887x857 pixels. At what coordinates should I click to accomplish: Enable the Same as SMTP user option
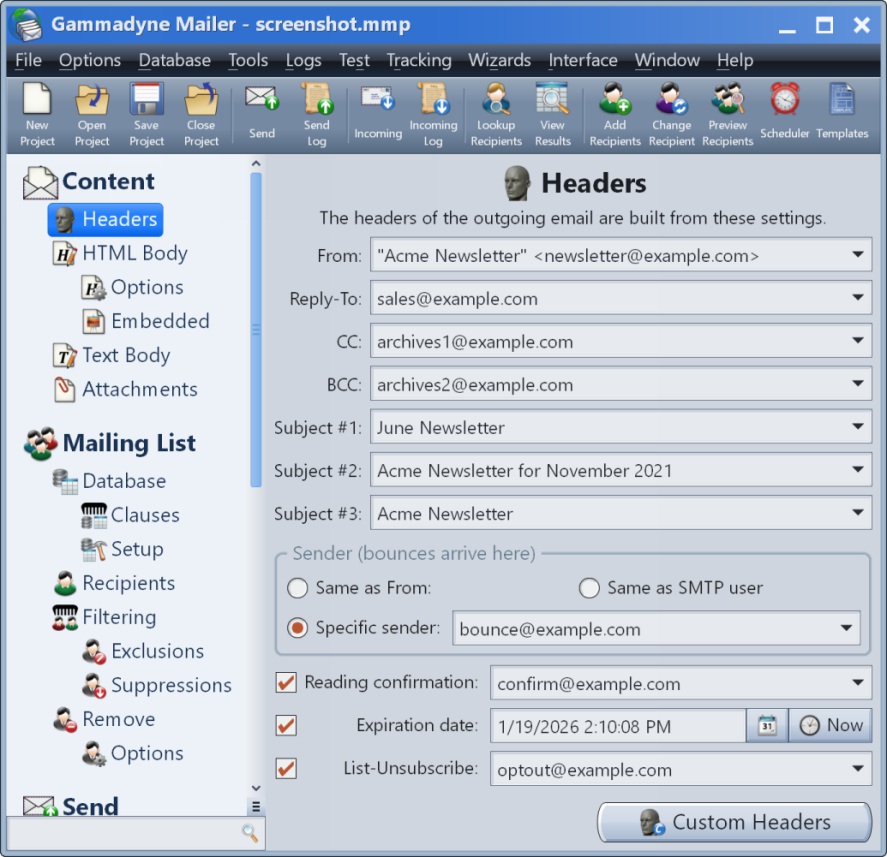589,589
